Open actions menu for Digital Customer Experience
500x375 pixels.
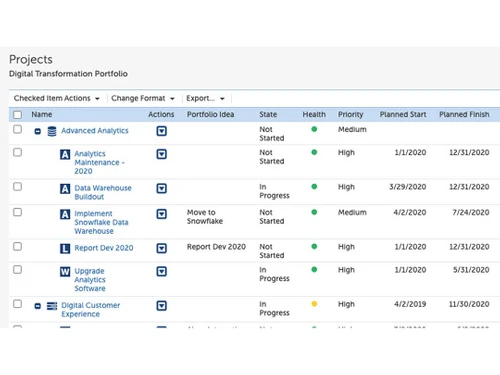[x=162, y=306]
